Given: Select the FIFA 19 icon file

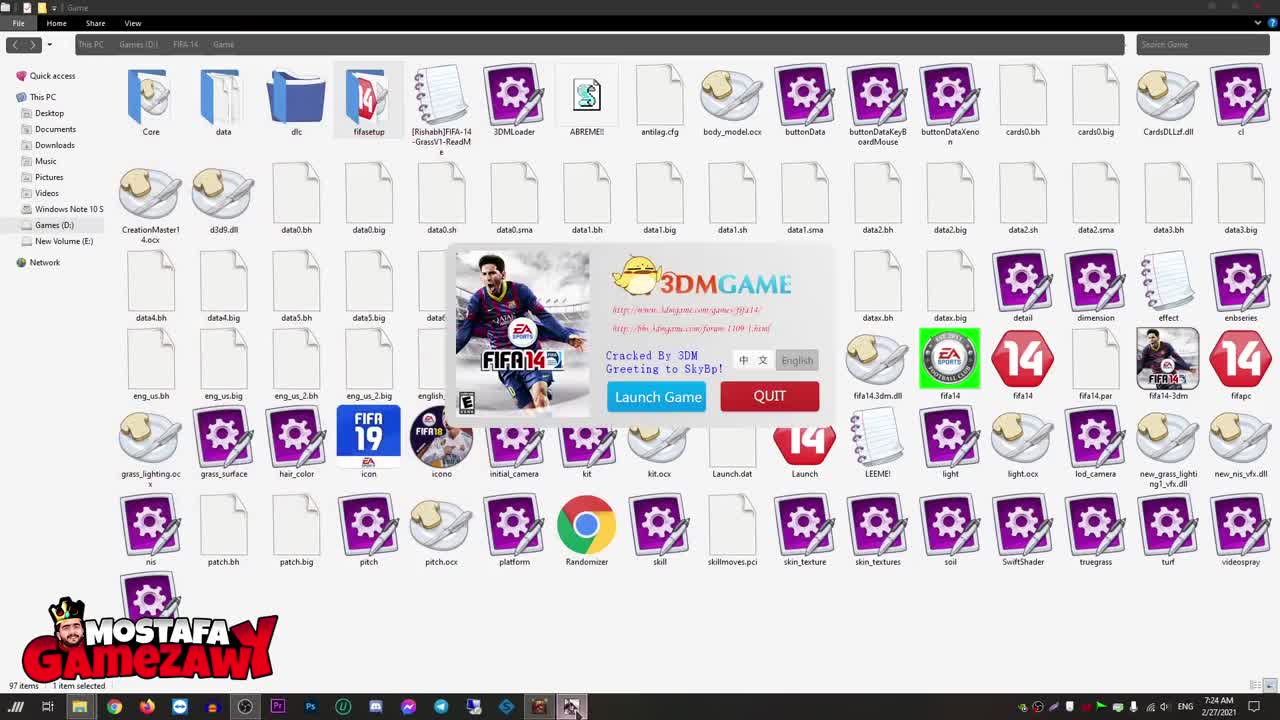Looking at the screenshot, I should pyautogui.click(x=368, y=443).
